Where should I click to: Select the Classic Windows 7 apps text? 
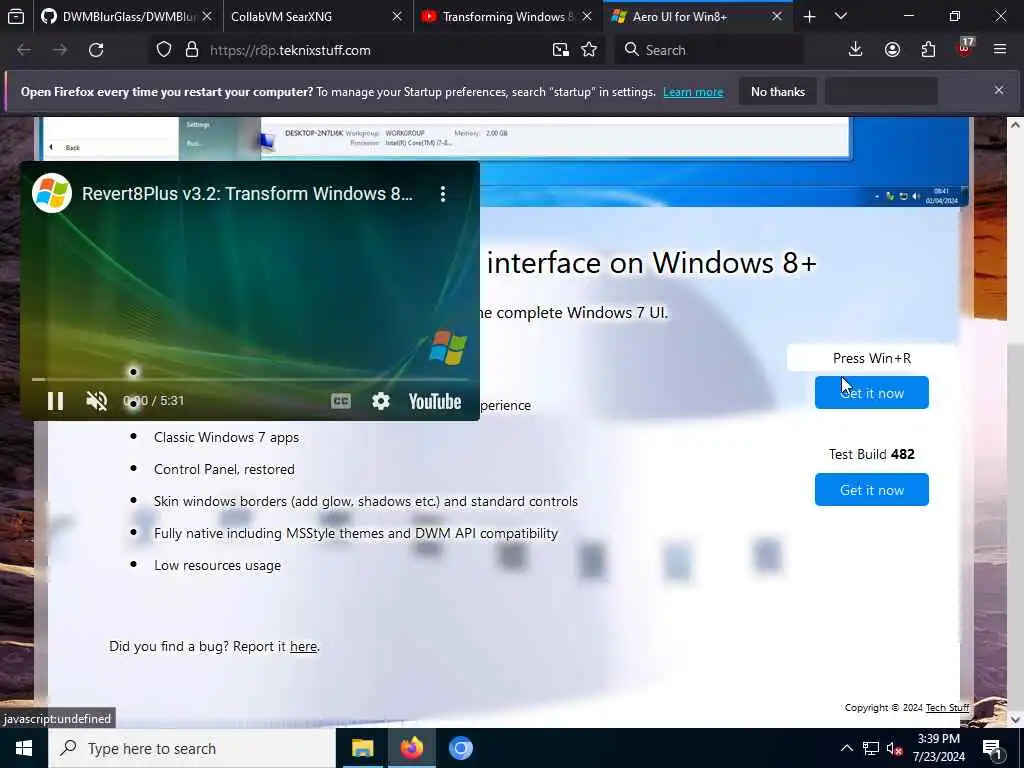pos(227,438)
